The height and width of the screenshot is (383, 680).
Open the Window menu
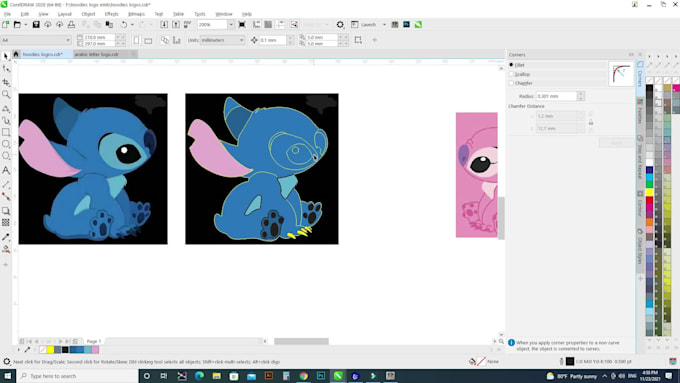(224, 14)
